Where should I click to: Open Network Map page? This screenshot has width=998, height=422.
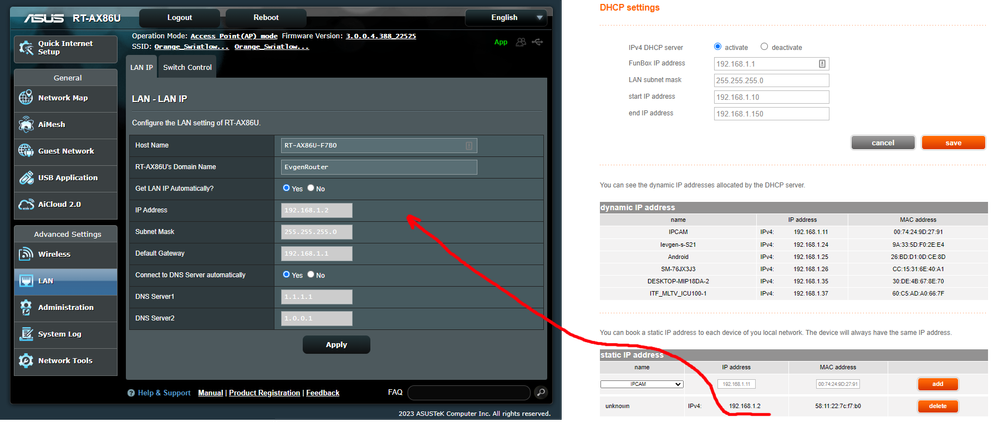pos(66,98)
